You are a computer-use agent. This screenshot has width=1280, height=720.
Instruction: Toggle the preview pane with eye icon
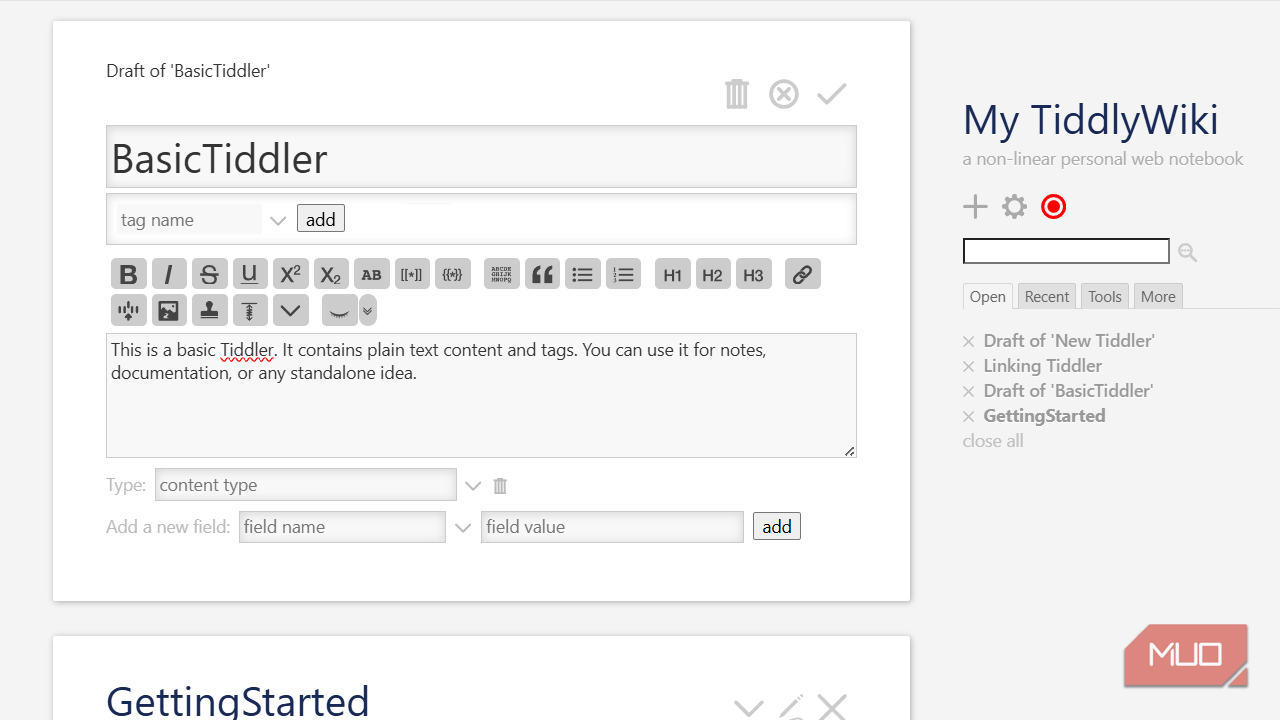pyautogui.click(x=339, y=310)
